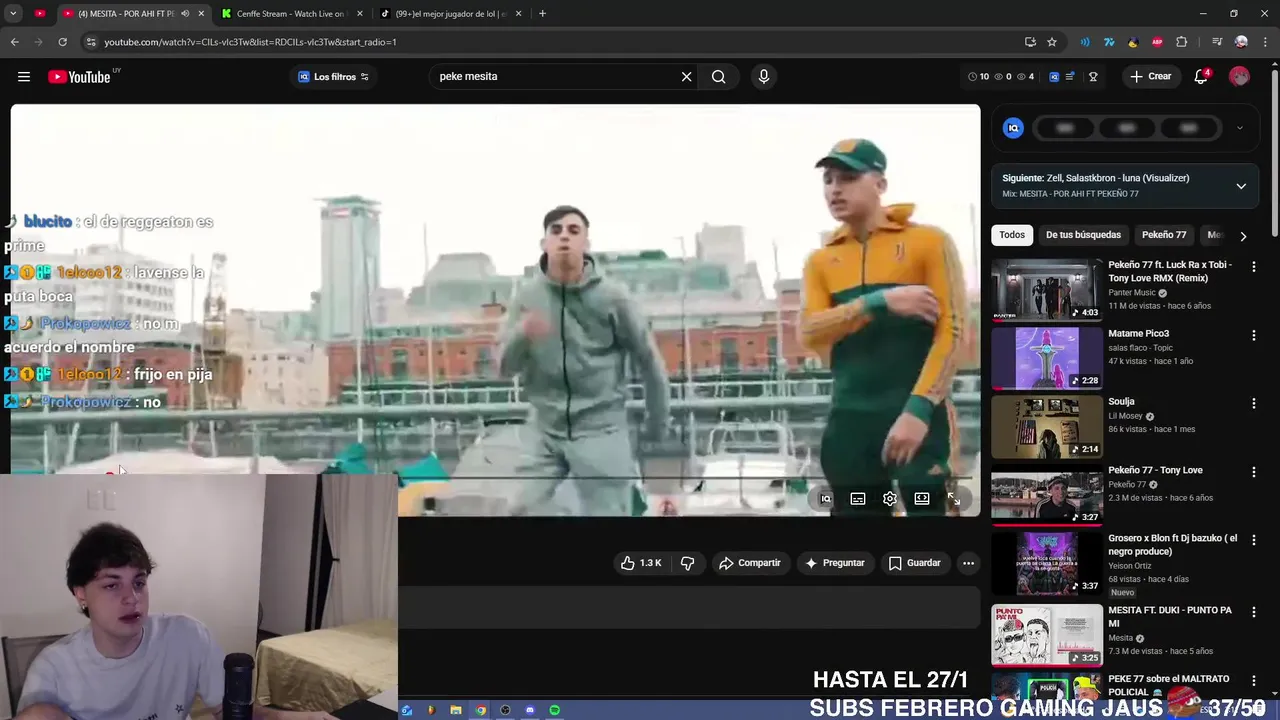
Task: Open options for Pekeño 77 - Tony Love row
Action: tap(1253, 471)
